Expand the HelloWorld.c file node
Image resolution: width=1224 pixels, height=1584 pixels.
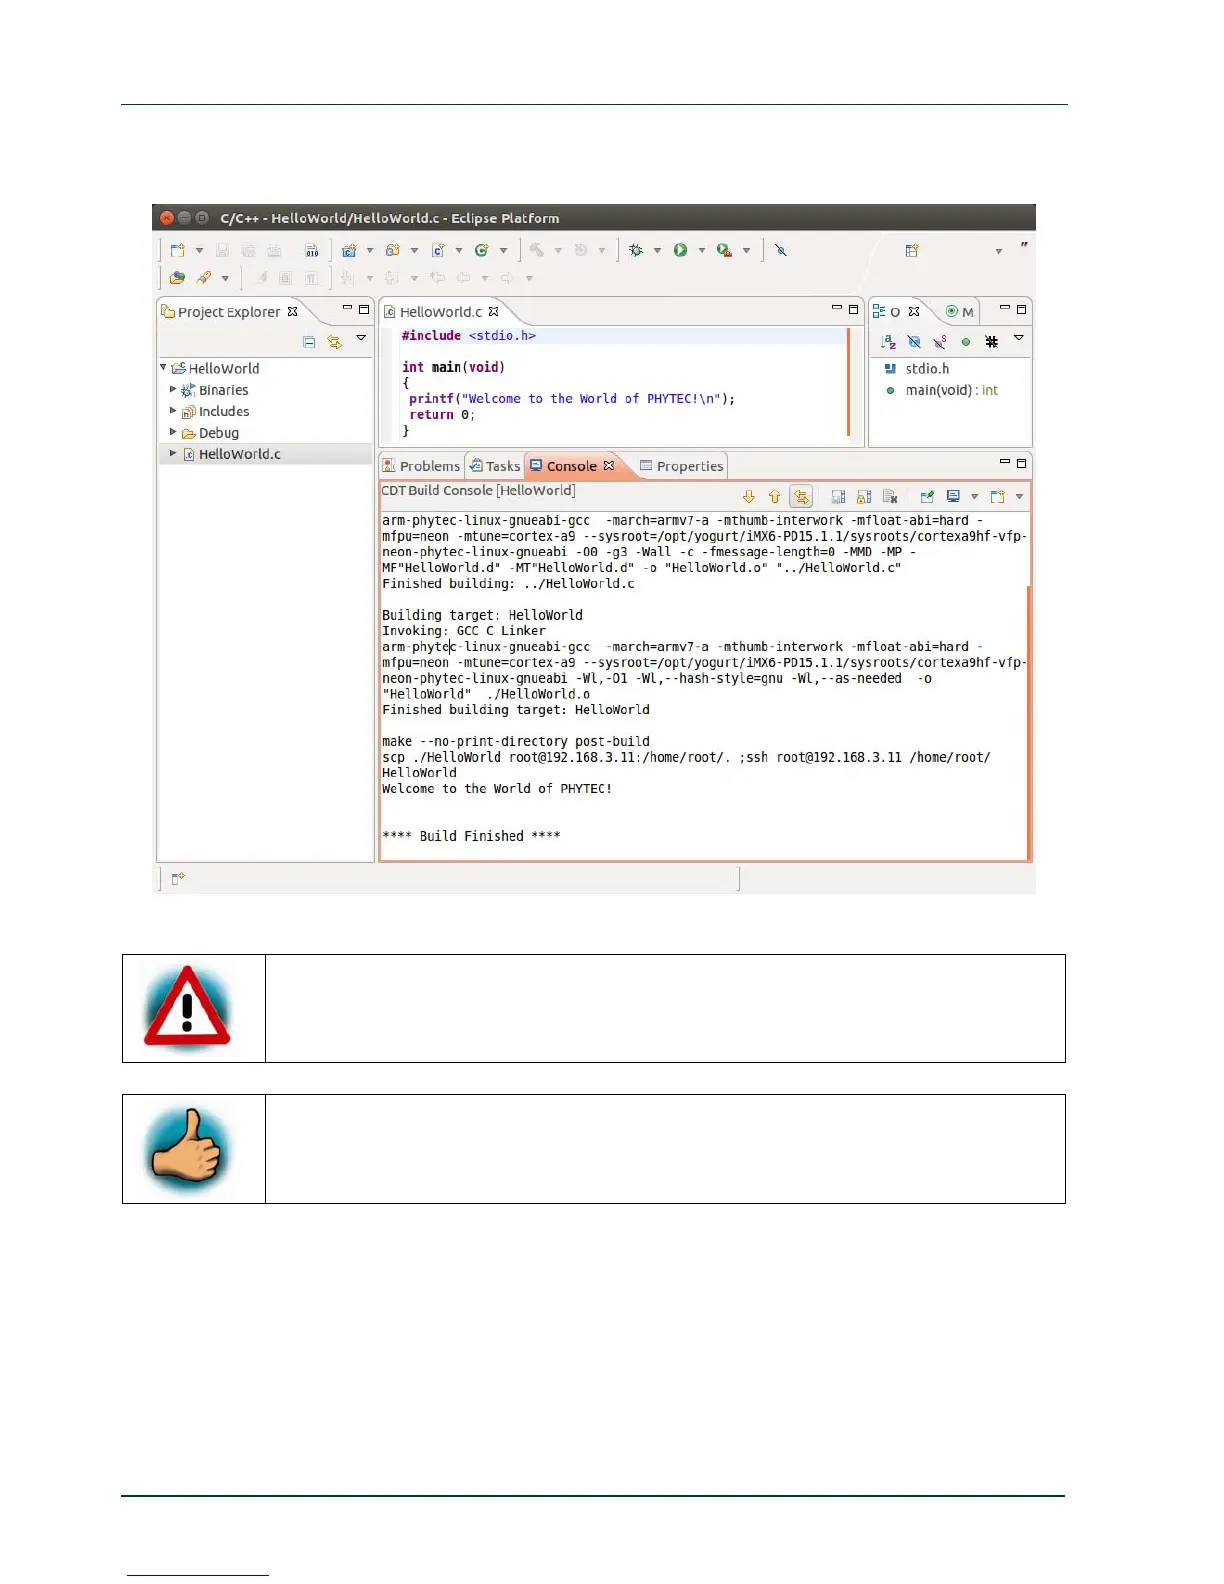[x=173, y=453]
